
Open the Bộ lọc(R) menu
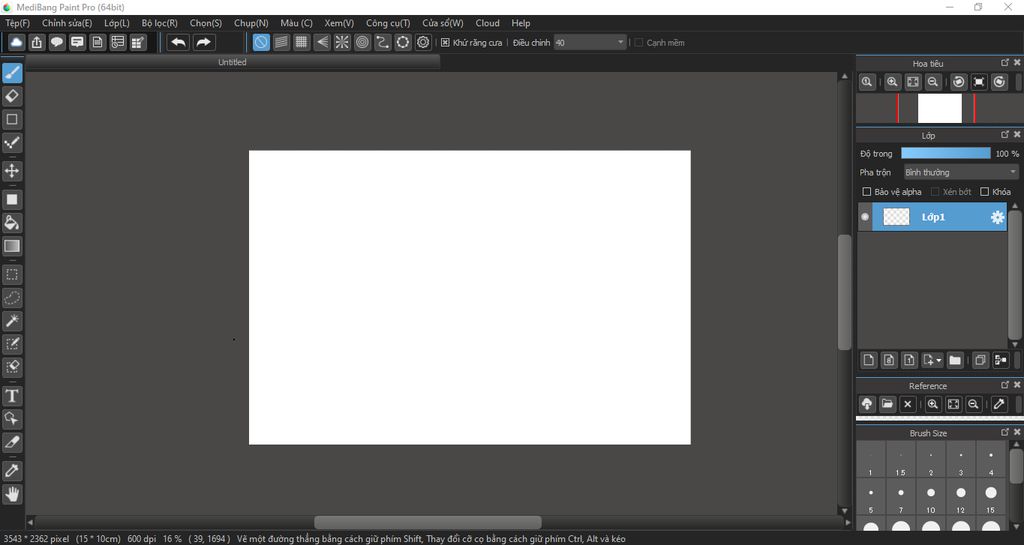coord(159,23)
